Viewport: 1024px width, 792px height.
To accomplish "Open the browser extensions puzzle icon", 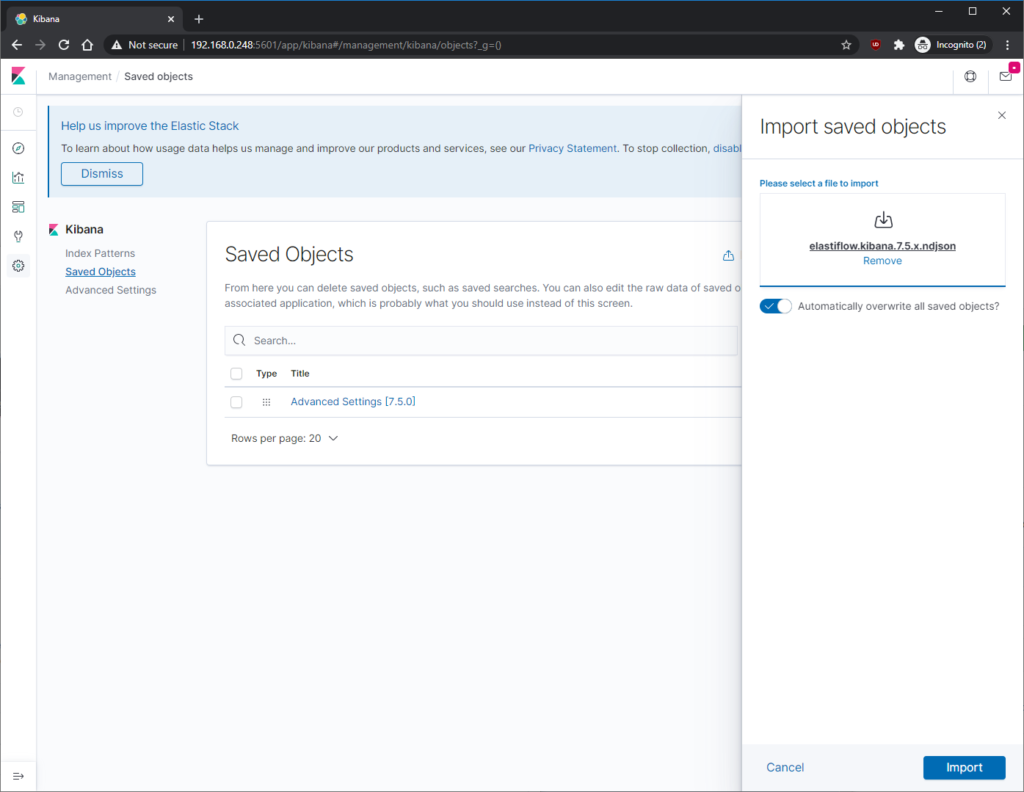I will point(899,45).
